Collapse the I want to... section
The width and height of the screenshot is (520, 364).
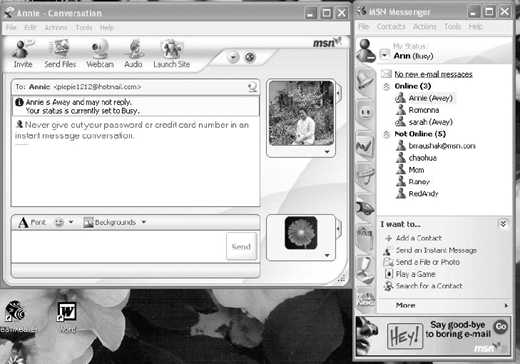tap(503, 224)
